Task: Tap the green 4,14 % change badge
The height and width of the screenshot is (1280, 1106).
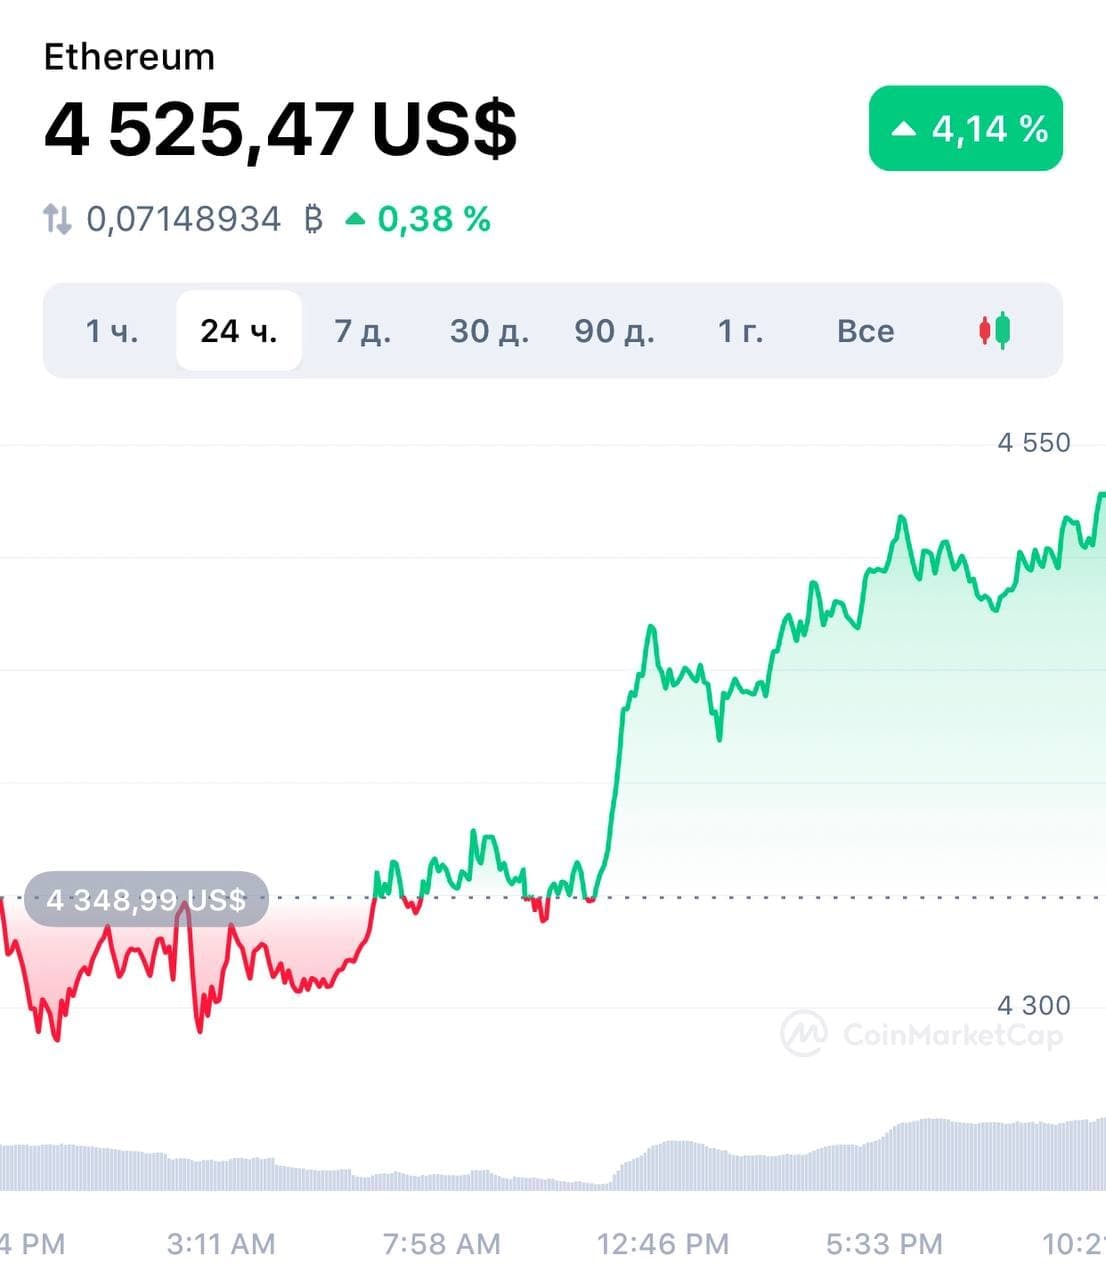Action: pyautogui.click(x=965, y=129)
